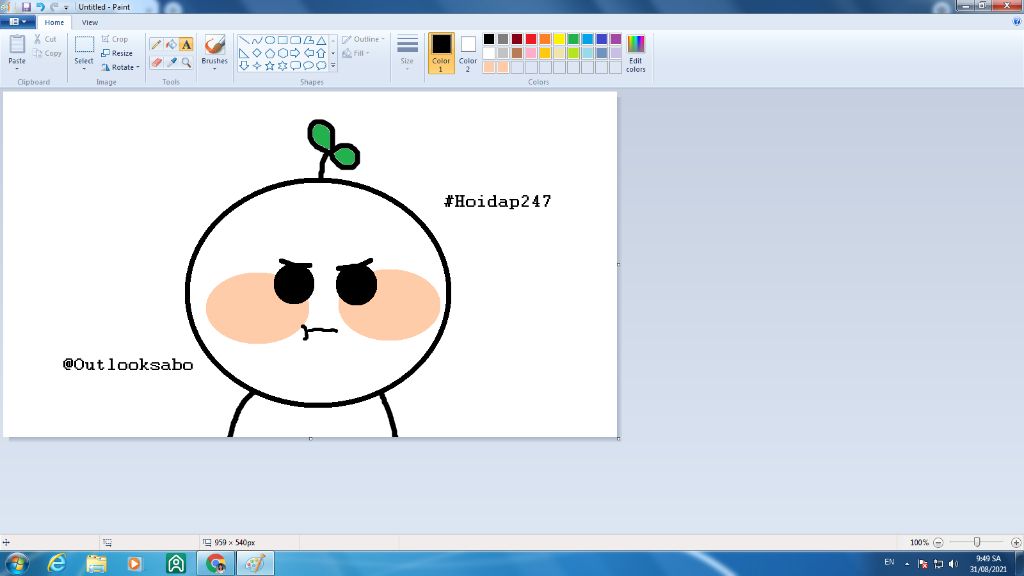Viewport: 1024px width, 576px height.
Task: Click the Copy button
Action: (x=47, y=54)
